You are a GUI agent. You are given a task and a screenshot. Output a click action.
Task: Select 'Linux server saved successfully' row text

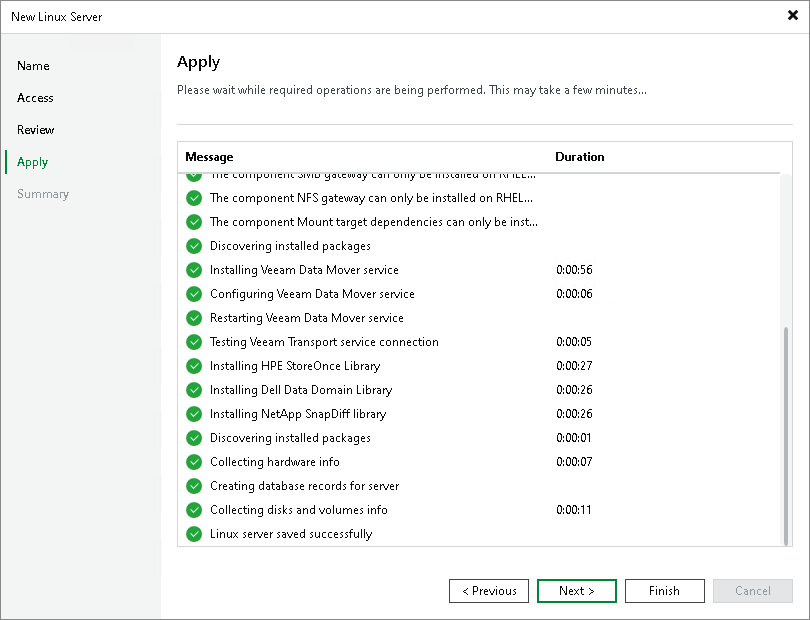click(291, 534)
